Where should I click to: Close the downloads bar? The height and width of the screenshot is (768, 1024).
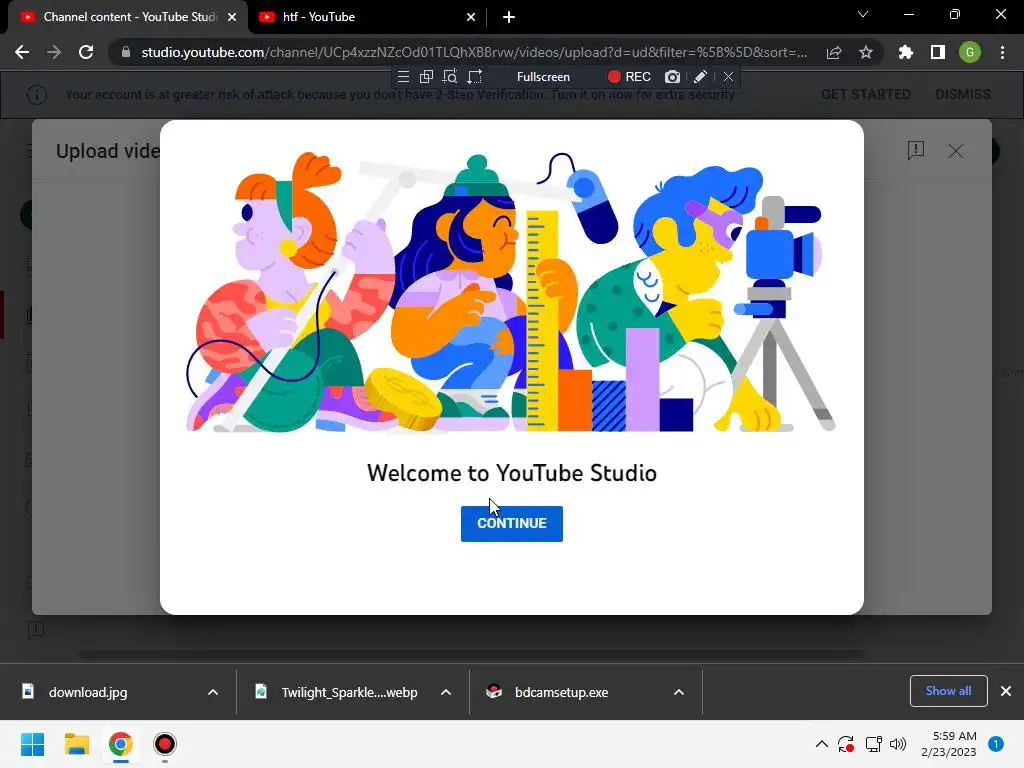[1006, 691]
